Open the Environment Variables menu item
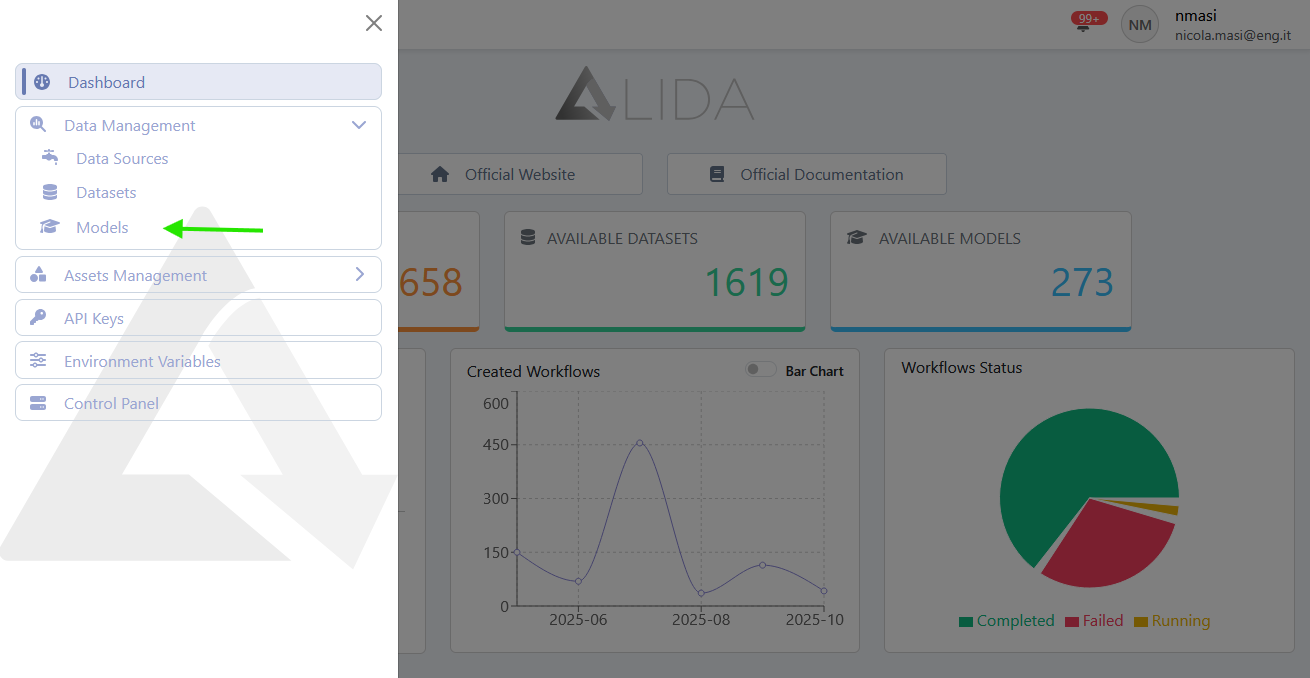Viewport: 1310px width, 678px height. (x=198, y=360)
